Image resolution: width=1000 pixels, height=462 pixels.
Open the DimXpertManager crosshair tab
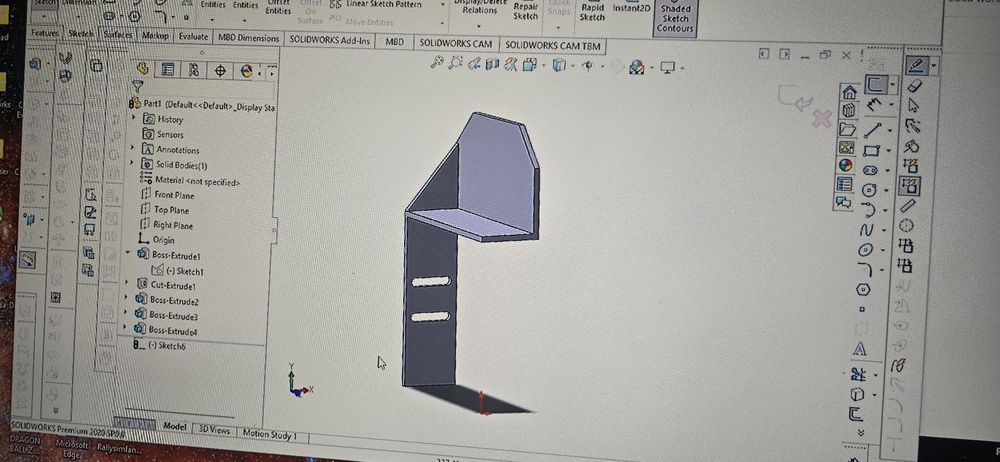[221, 70]
